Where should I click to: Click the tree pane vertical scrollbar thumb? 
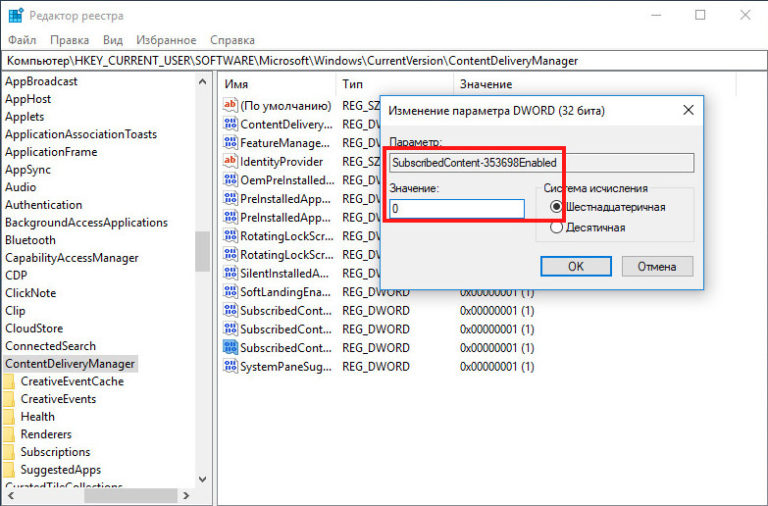[x=203, y=251]
